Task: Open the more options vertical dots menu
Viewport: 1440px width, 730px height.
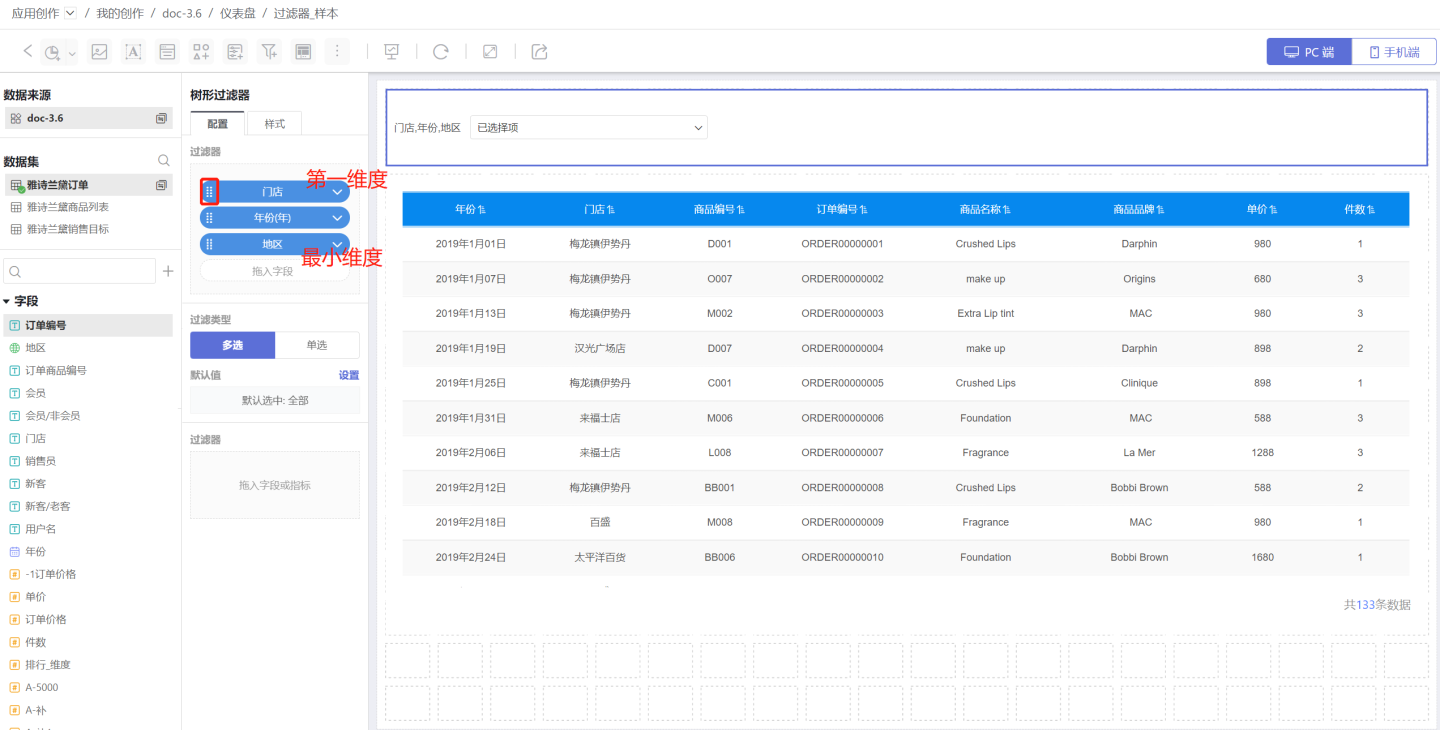Action: (x=337, y=52)
